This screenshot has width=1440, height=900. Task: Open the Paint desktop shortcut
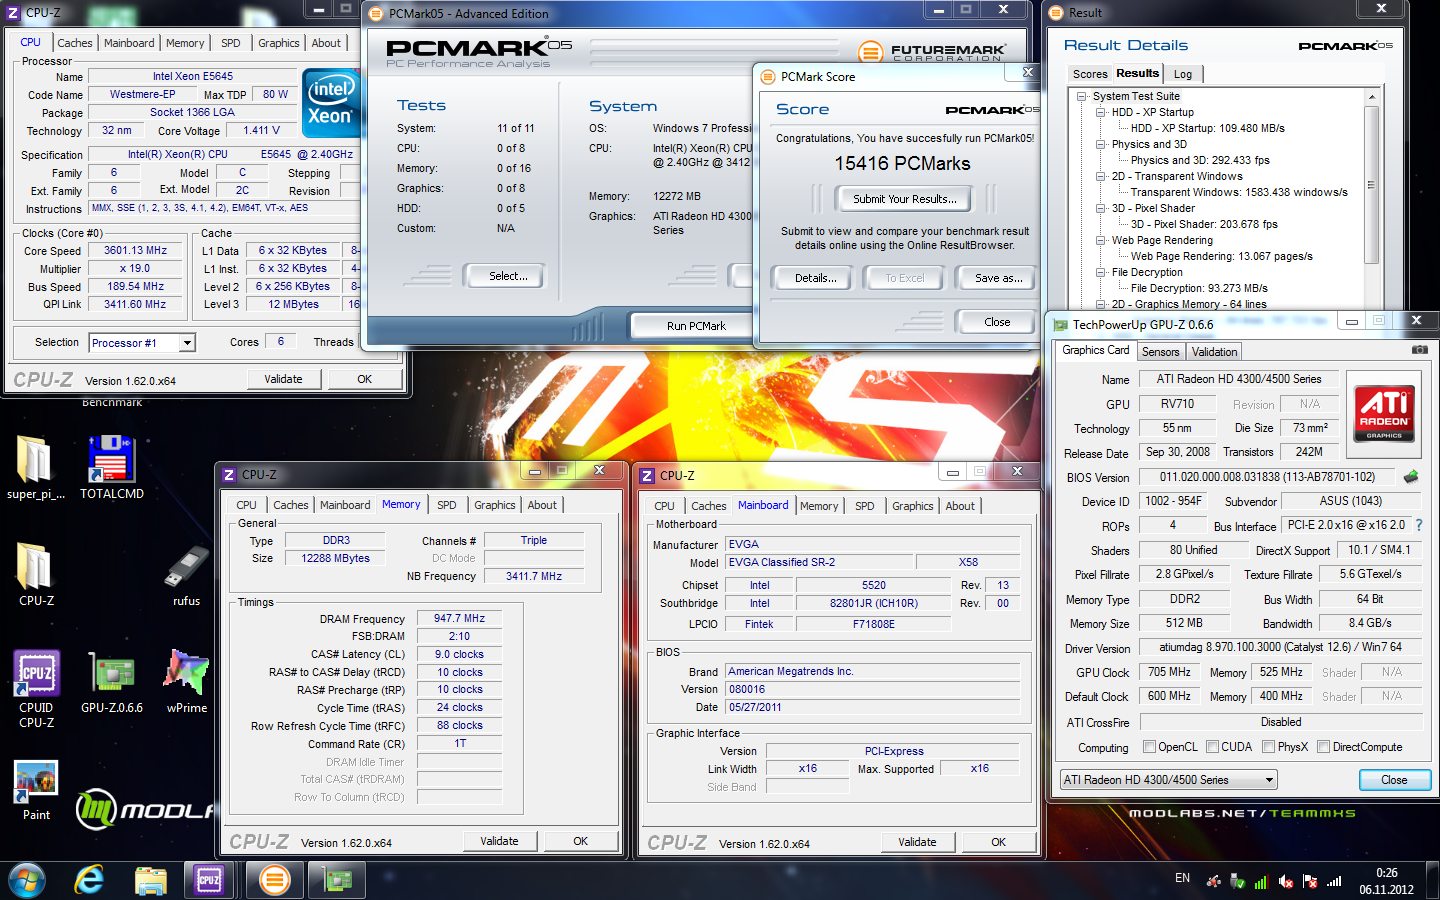(36, 790)
